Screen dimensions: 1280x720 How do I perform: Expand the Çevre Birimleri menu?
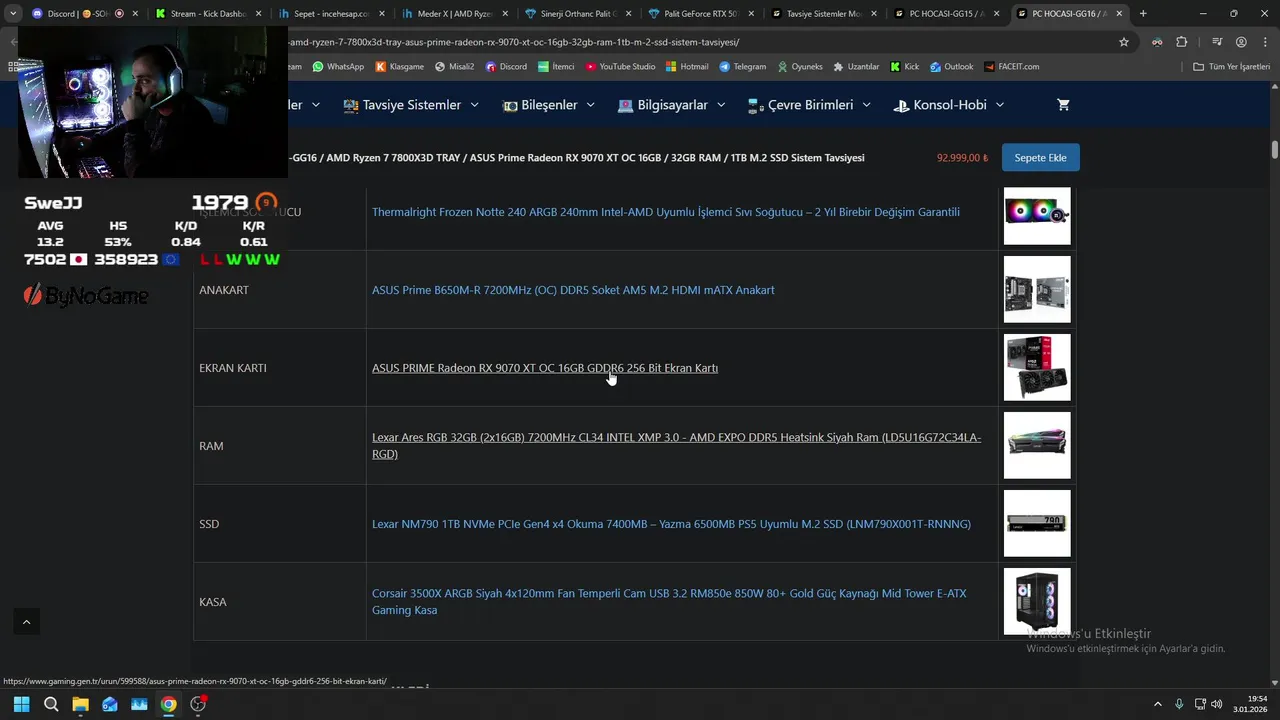809,105
